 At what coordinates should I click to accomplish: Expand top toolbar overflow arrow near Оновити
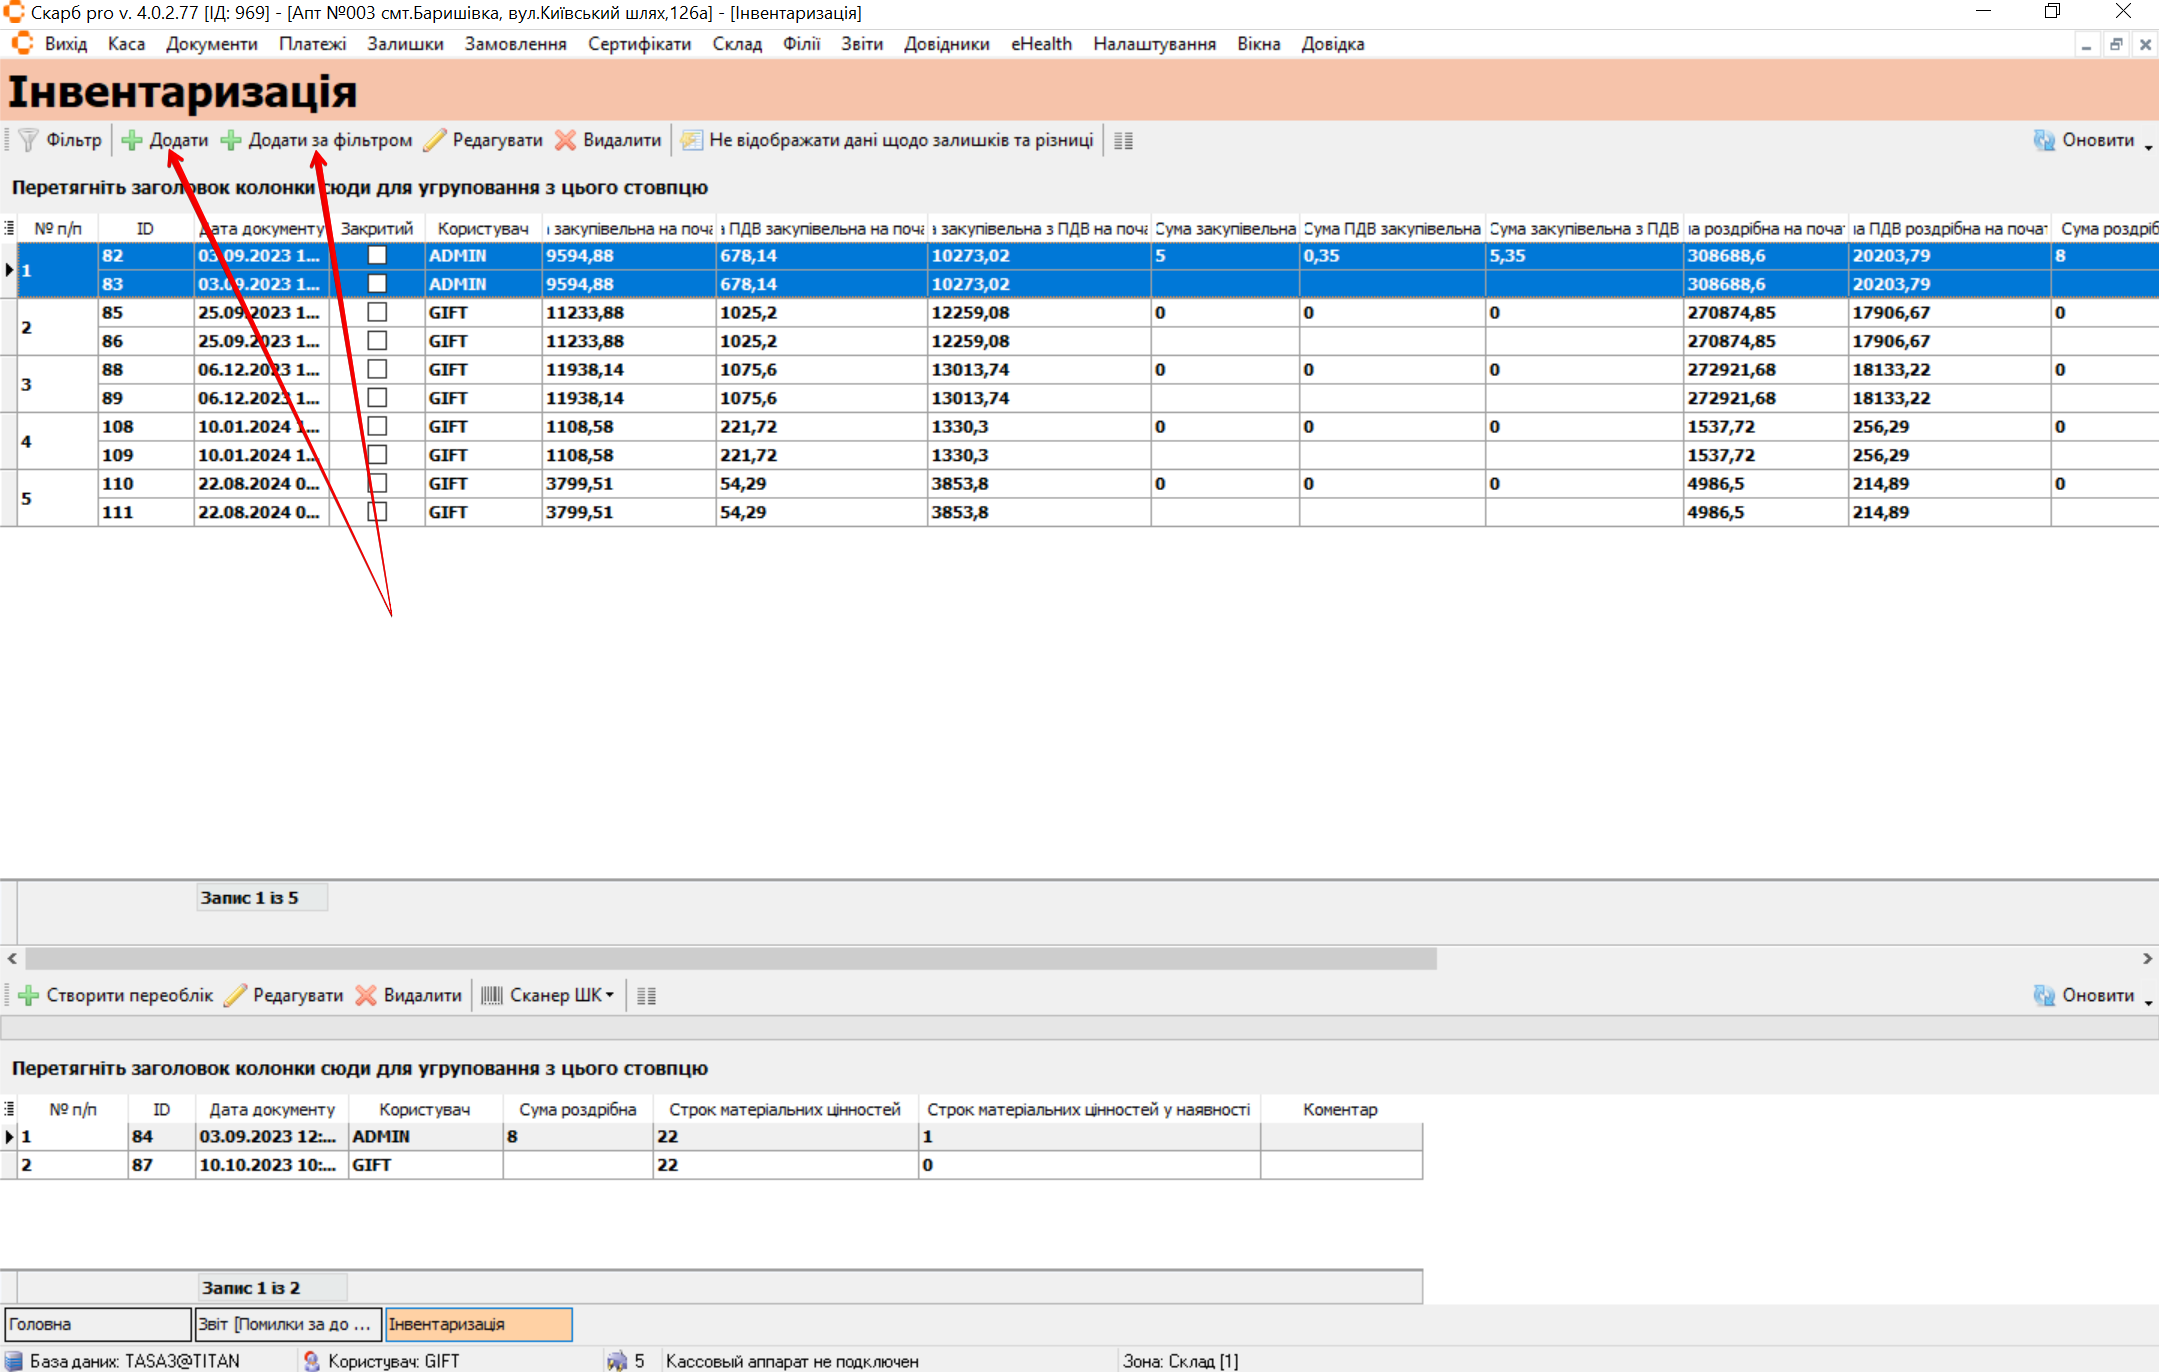[x=2148, y=147]
